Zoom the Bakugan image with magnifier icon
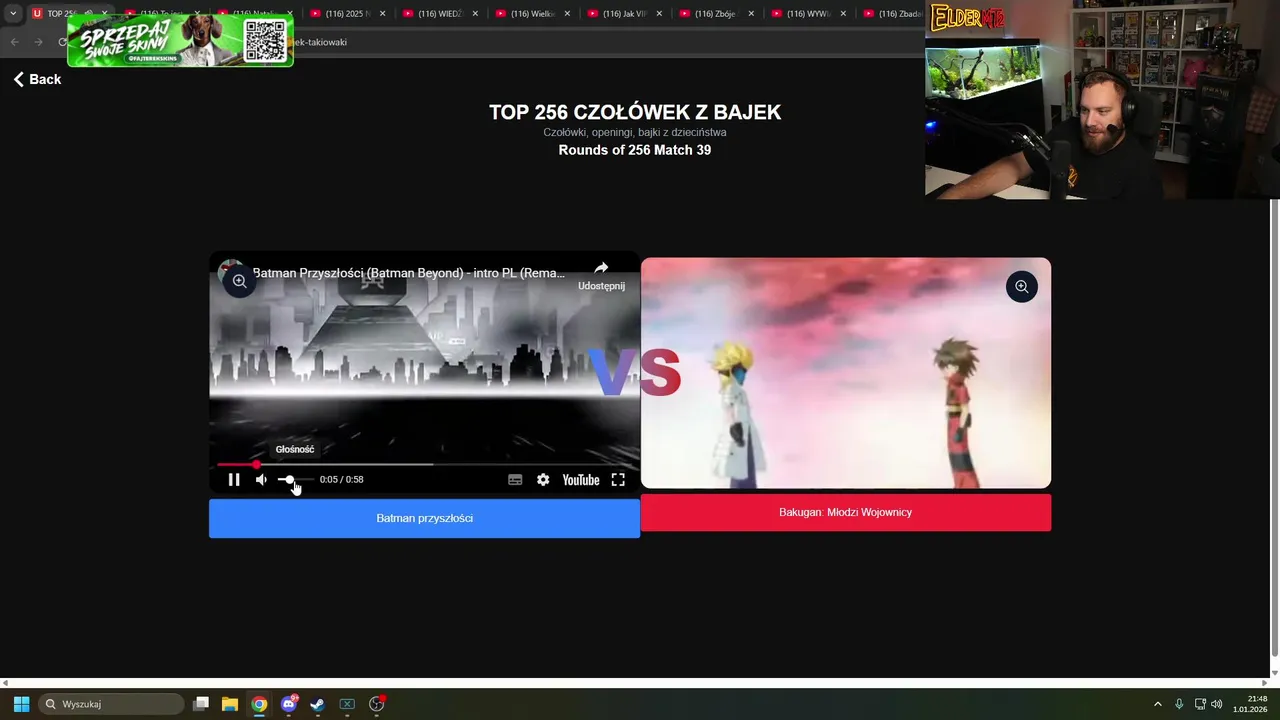The height and width of the screenshot is (720, 1280). coord(1021,287)
